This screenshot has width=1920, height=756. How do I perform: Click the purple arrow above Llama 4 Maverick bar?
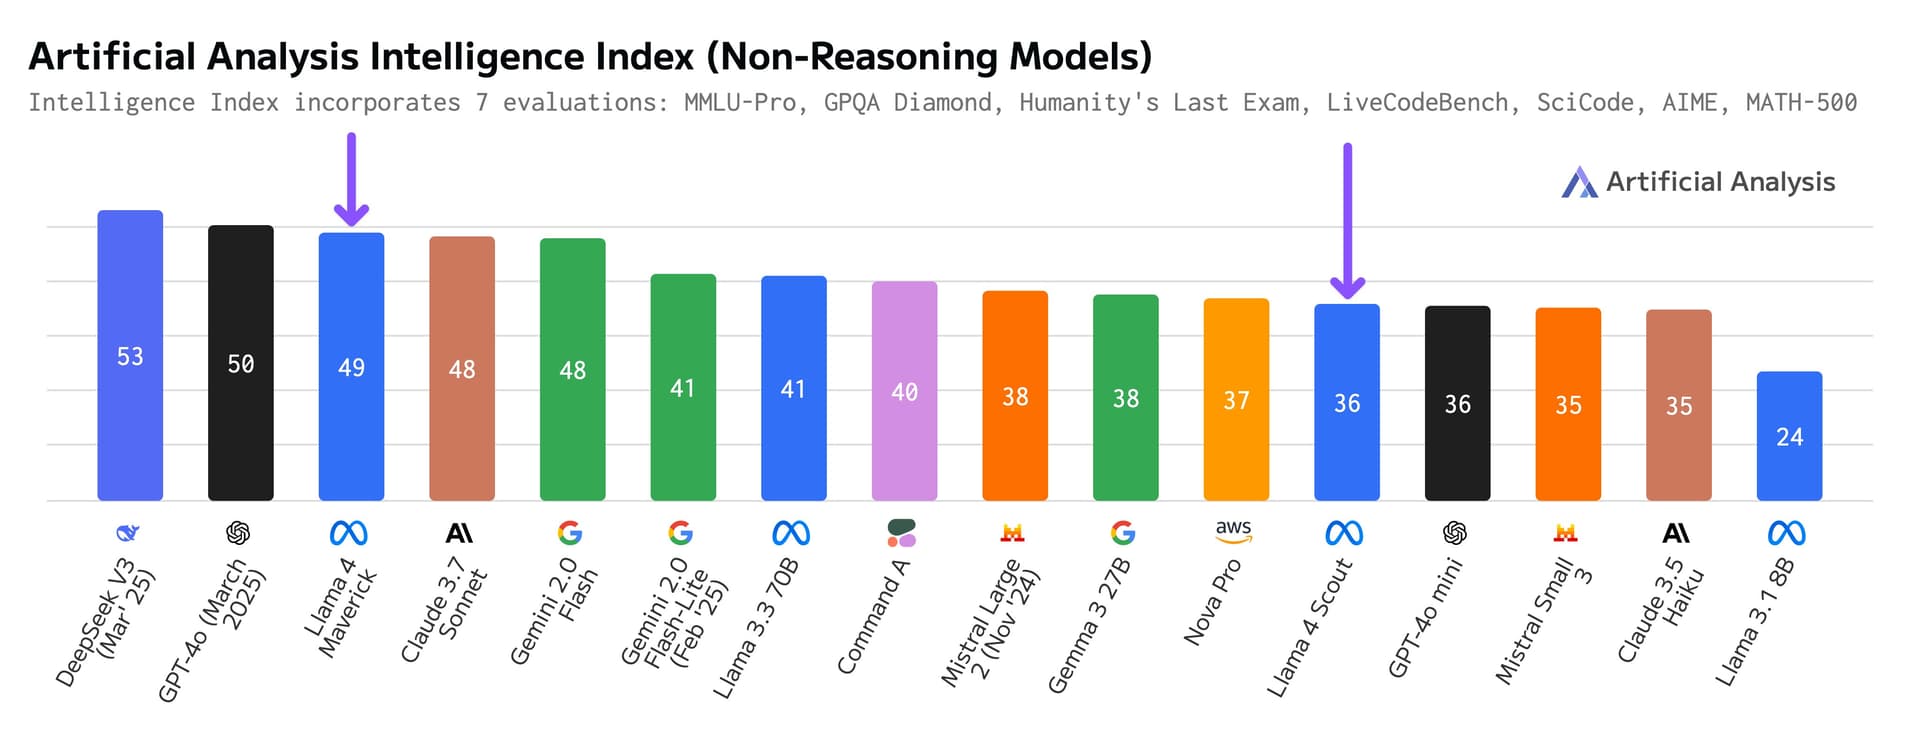click(351, 179)
